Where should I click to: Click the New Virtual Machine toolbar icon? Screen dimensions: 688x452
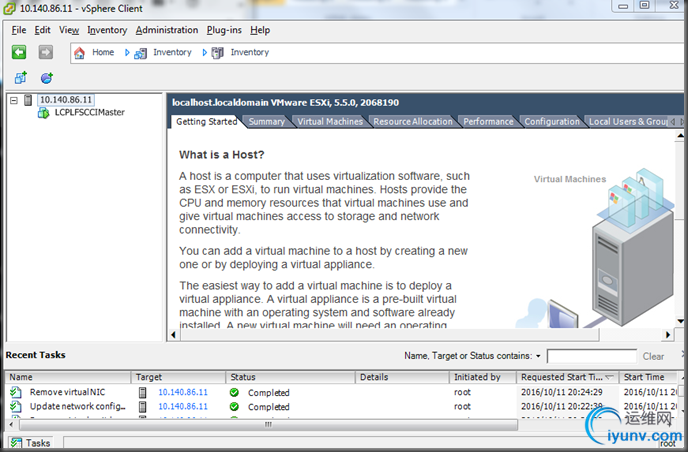[x=21, y=78]
